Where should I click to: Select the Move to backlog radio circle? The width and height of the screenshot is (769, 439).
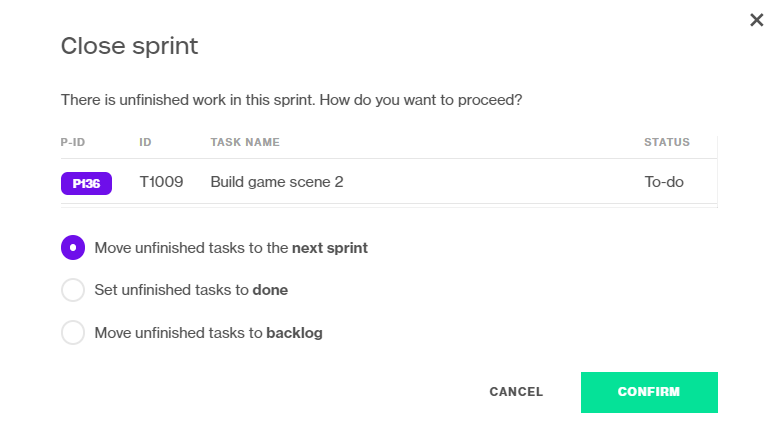[x=73, y=333]
